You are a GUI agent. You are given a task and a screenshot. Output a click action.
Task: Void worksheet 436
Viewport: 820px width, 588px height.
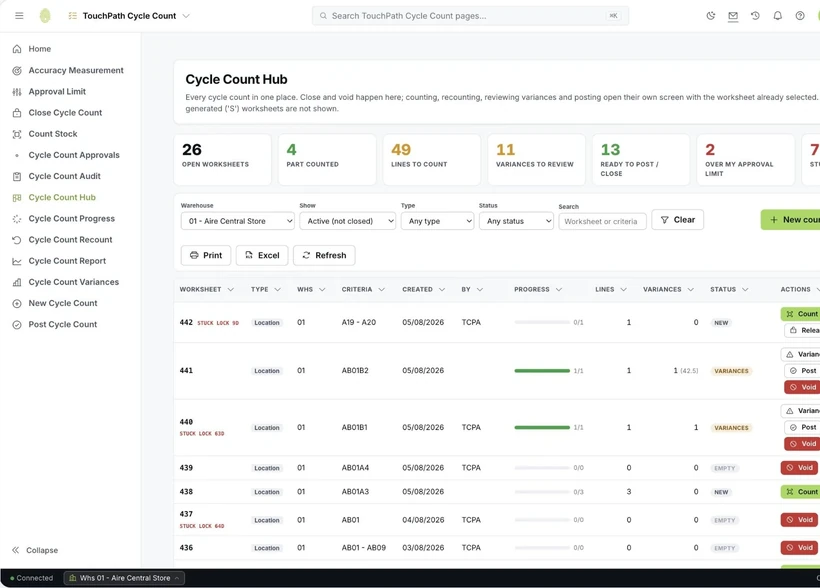tap(800, 548)
